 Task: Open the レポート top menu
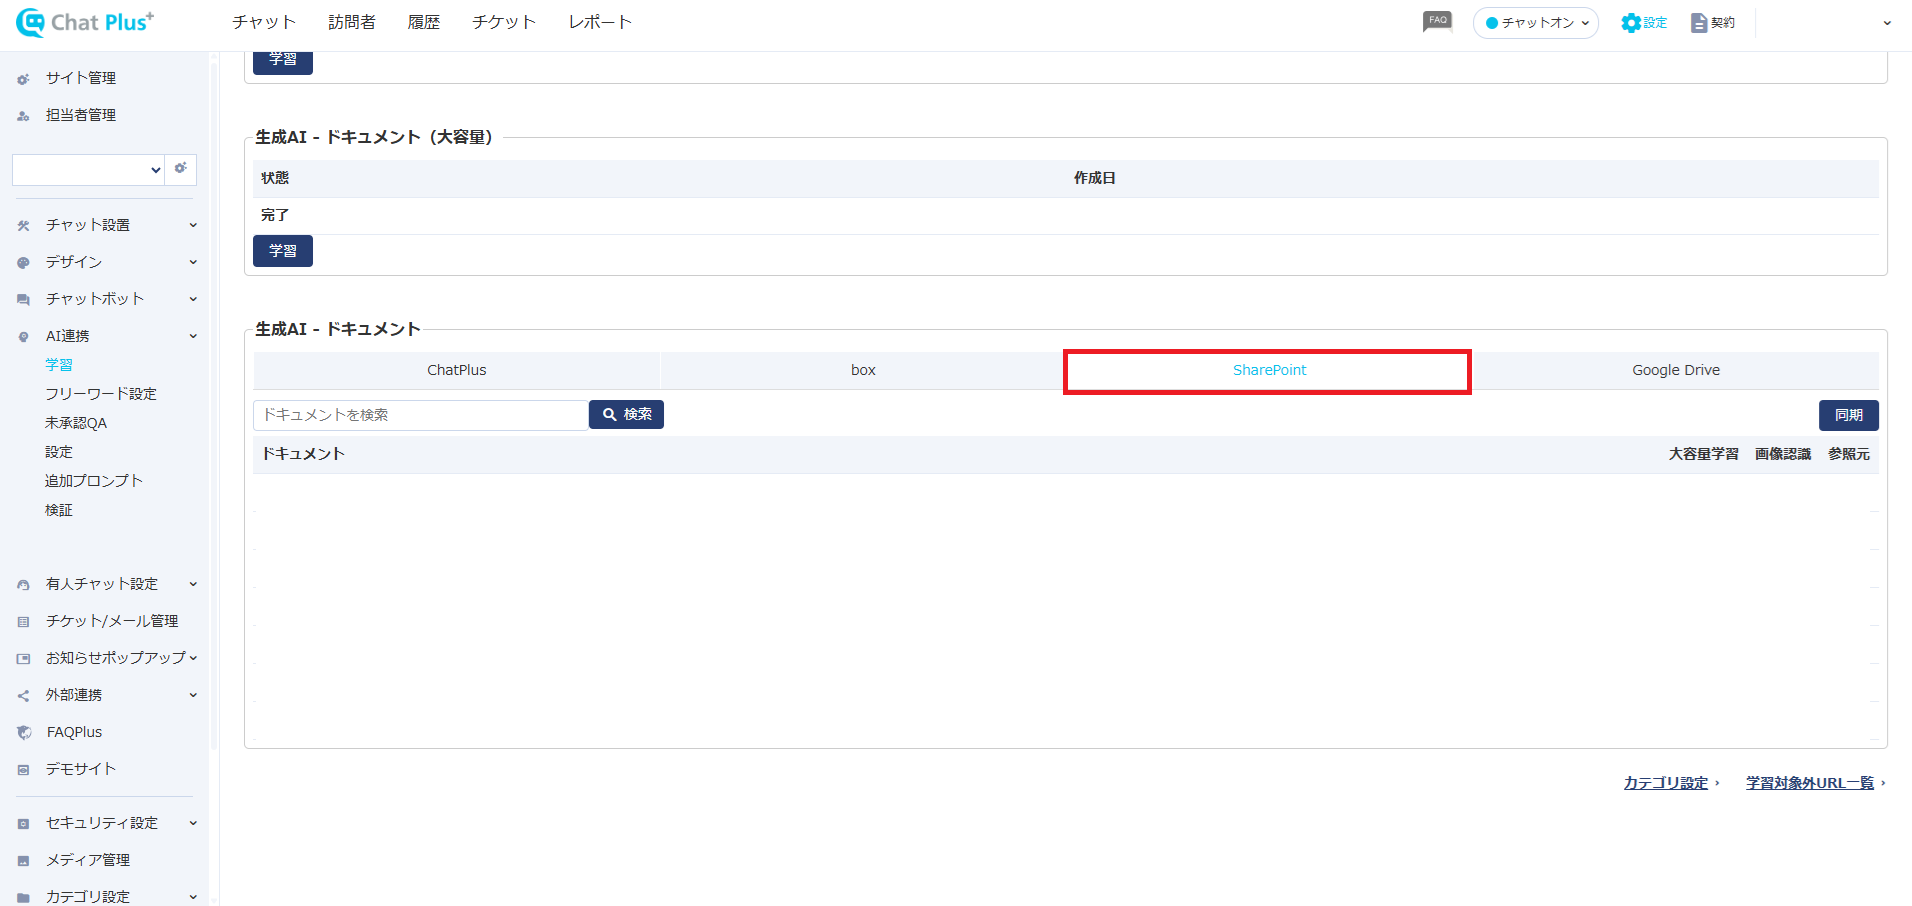(x=600, y=22)
